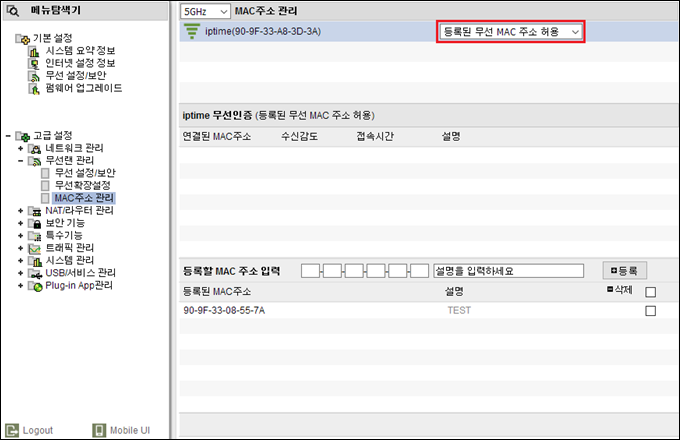Screen dimensions: 680x440
Task: Click the USB/서비스 관리 USB icon
Action: pos(35,274)
